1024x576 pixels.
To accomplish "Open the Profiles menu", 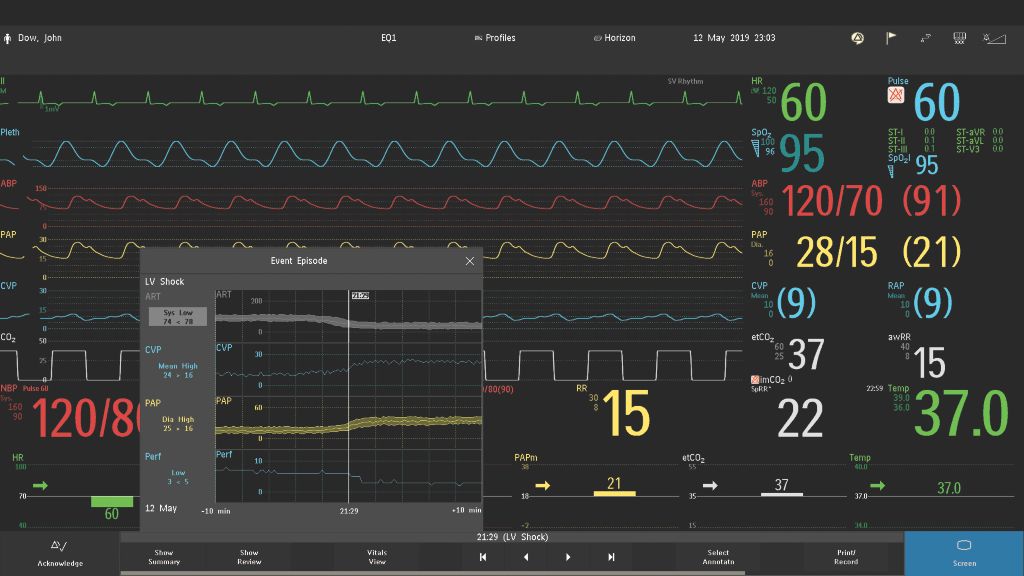I will tap(495, 38).
